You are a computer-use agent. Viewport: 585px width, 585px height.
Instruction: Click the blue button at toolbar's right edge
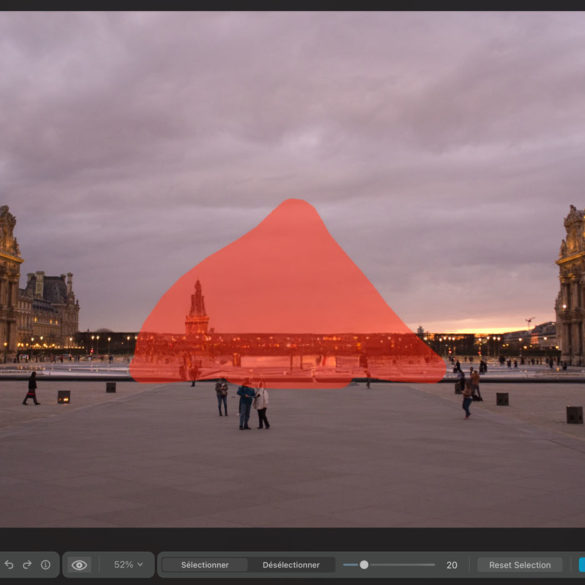582,565
